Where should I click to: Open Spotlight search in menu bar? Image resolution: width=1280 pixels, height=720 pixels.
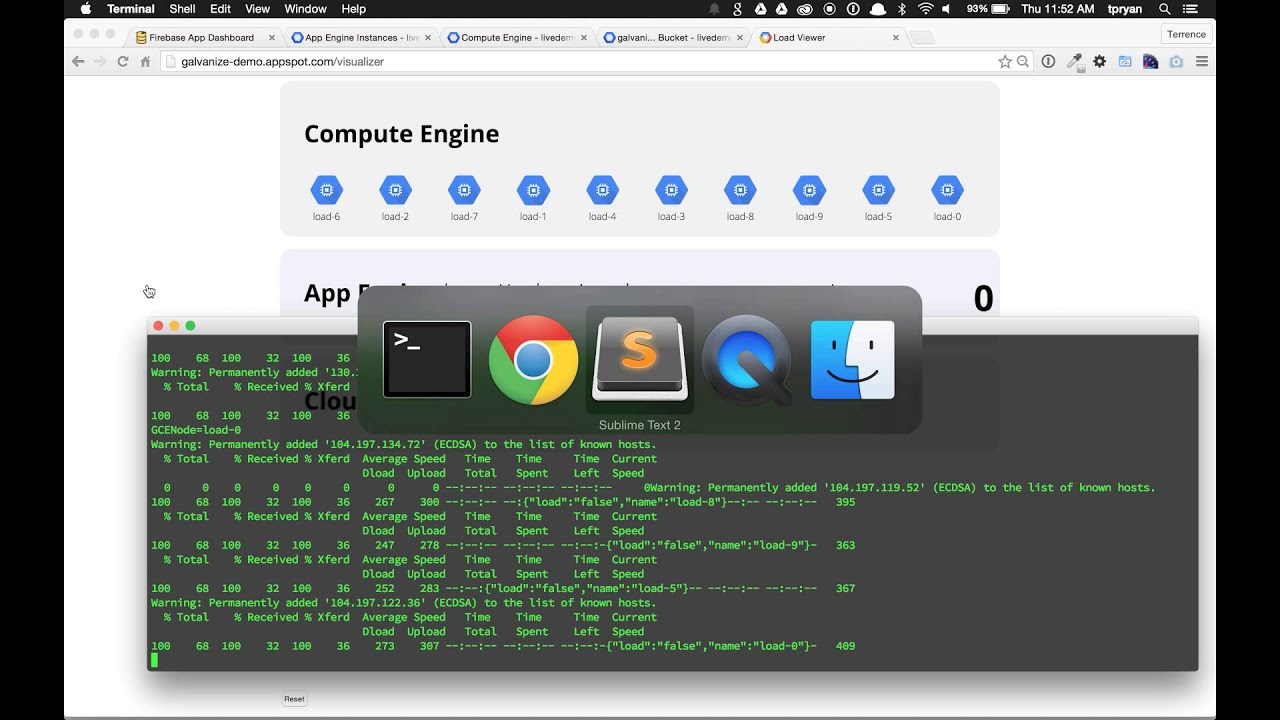(x=1164, y=9)
